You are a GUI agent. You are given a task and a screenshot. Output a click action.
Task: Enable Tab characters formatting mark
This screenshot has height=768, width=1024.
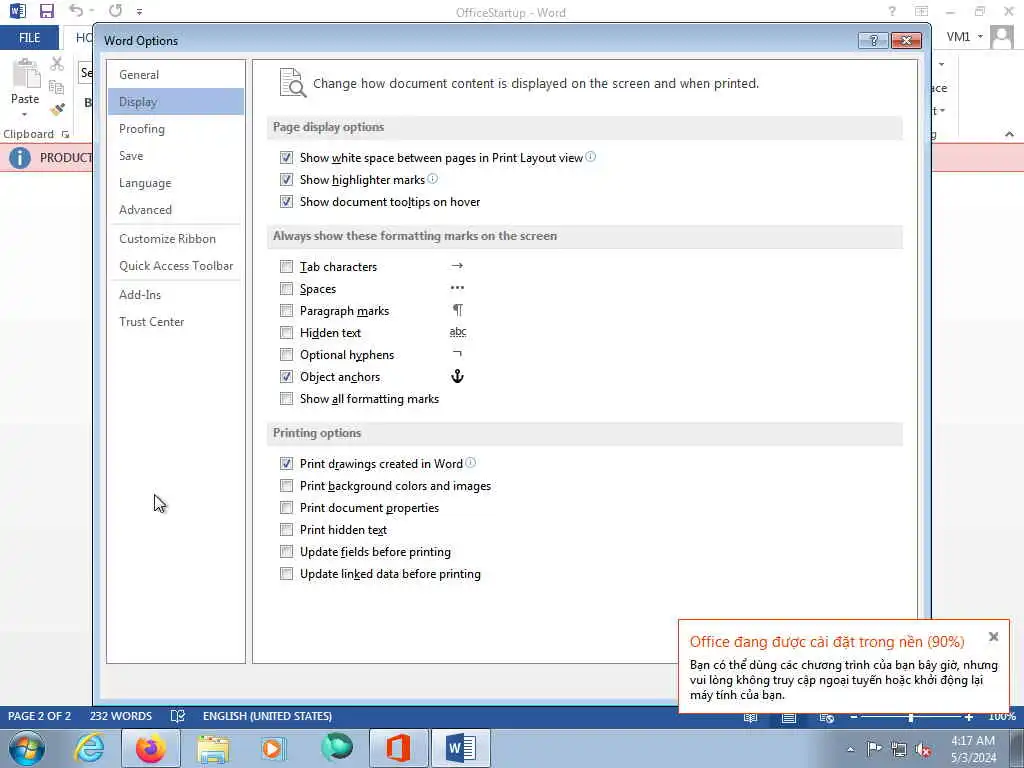click(286, 266)
